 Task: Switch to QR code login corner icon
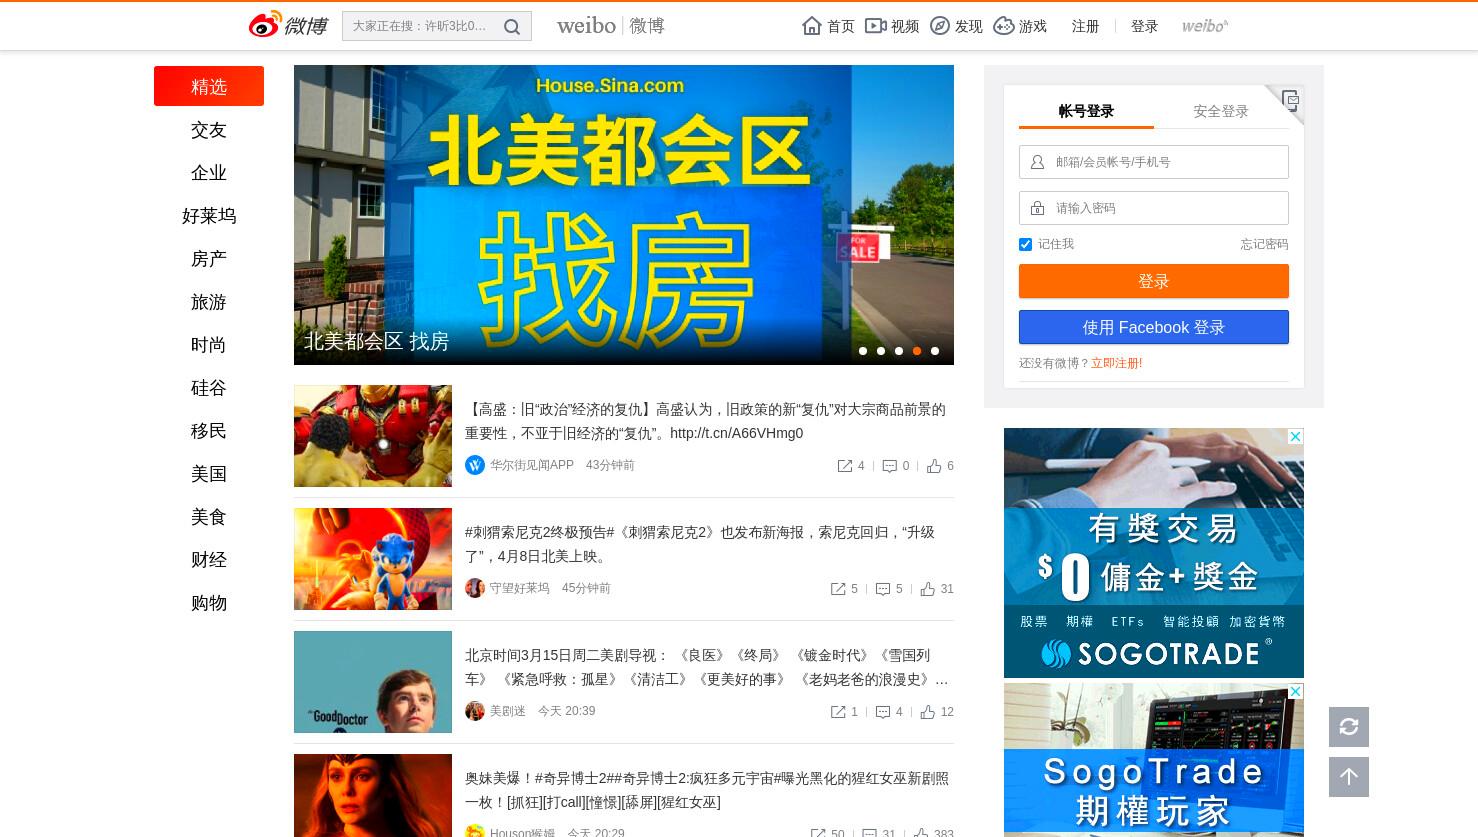[x=1290, y=99]
